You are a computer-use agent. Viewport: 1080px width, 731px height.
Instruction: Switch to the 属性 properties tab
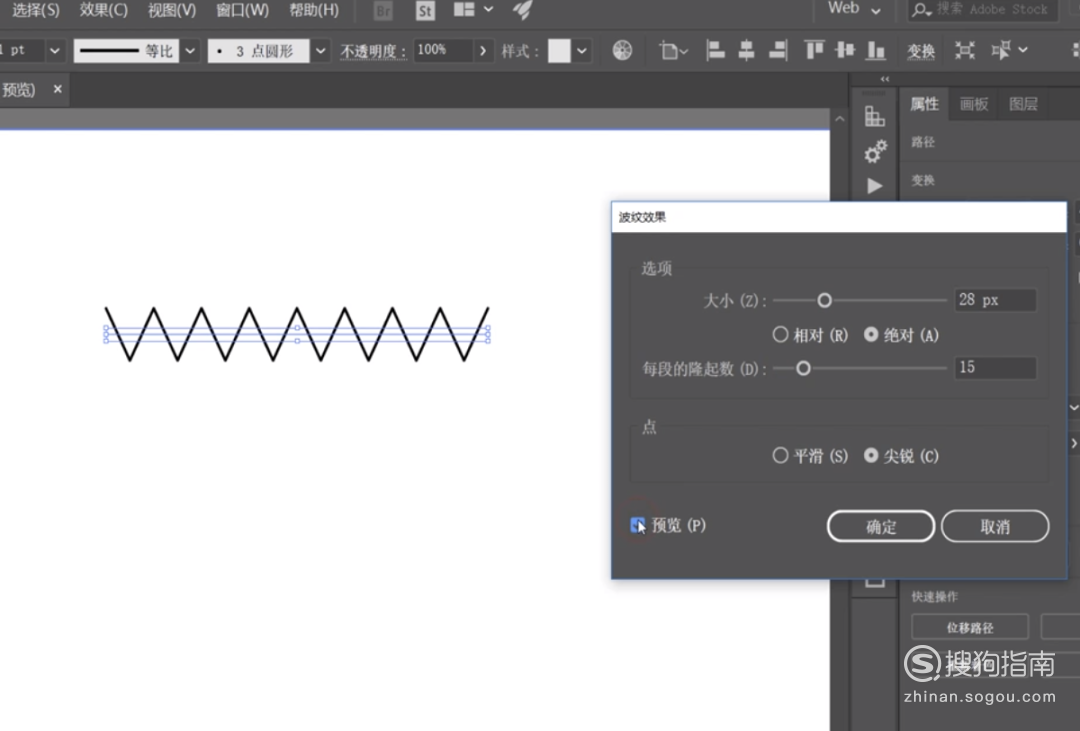click(x=924, y=104)
